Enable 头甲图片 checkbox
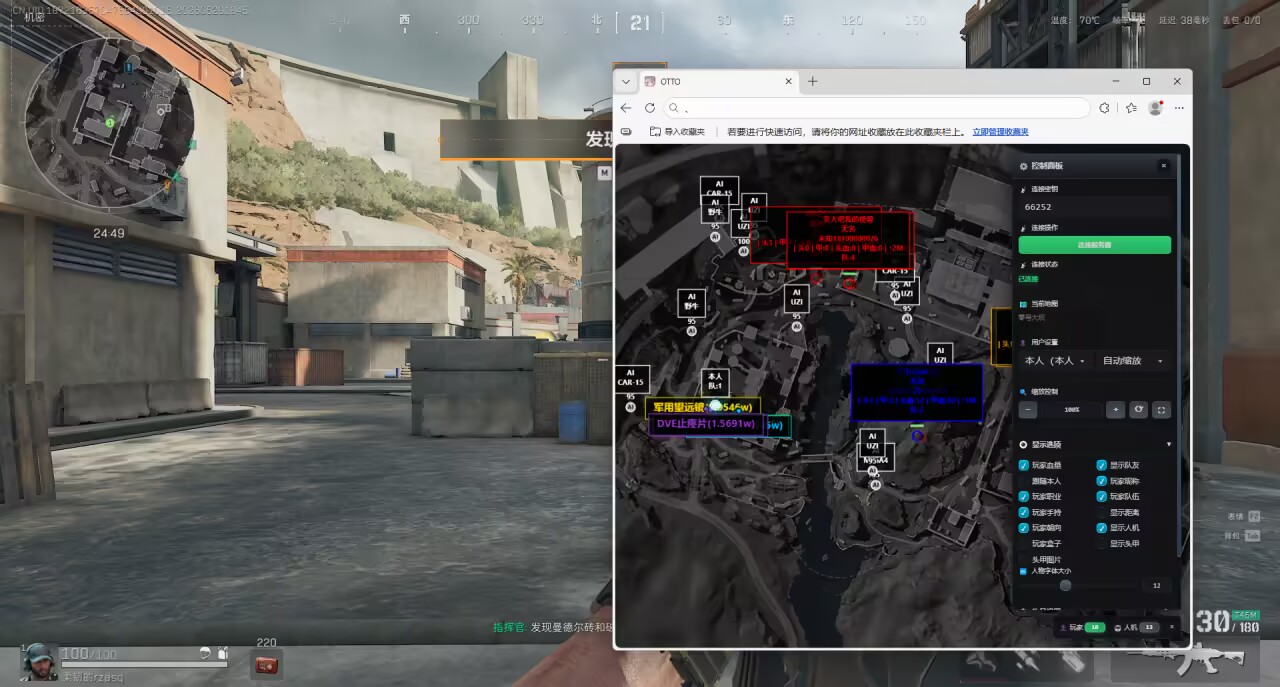This screenshot has height=687, width=1280. click(x=1024, y=559)
